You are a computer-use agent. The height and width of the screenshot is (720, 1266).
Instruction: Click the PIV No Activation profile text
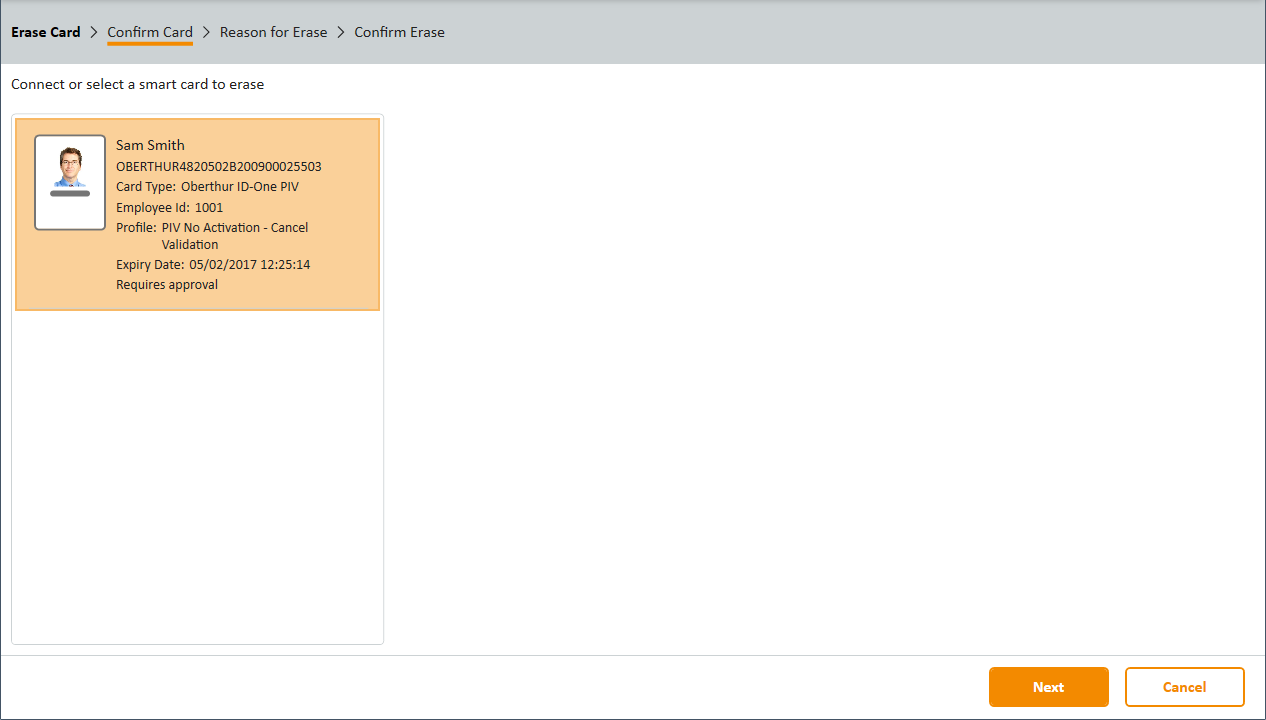coord(234,228)
